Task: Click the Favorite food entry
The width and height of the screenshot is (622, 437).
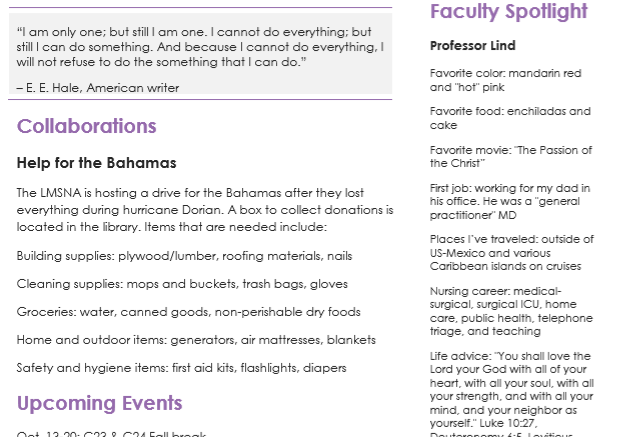Action: [x=510, y=118]
